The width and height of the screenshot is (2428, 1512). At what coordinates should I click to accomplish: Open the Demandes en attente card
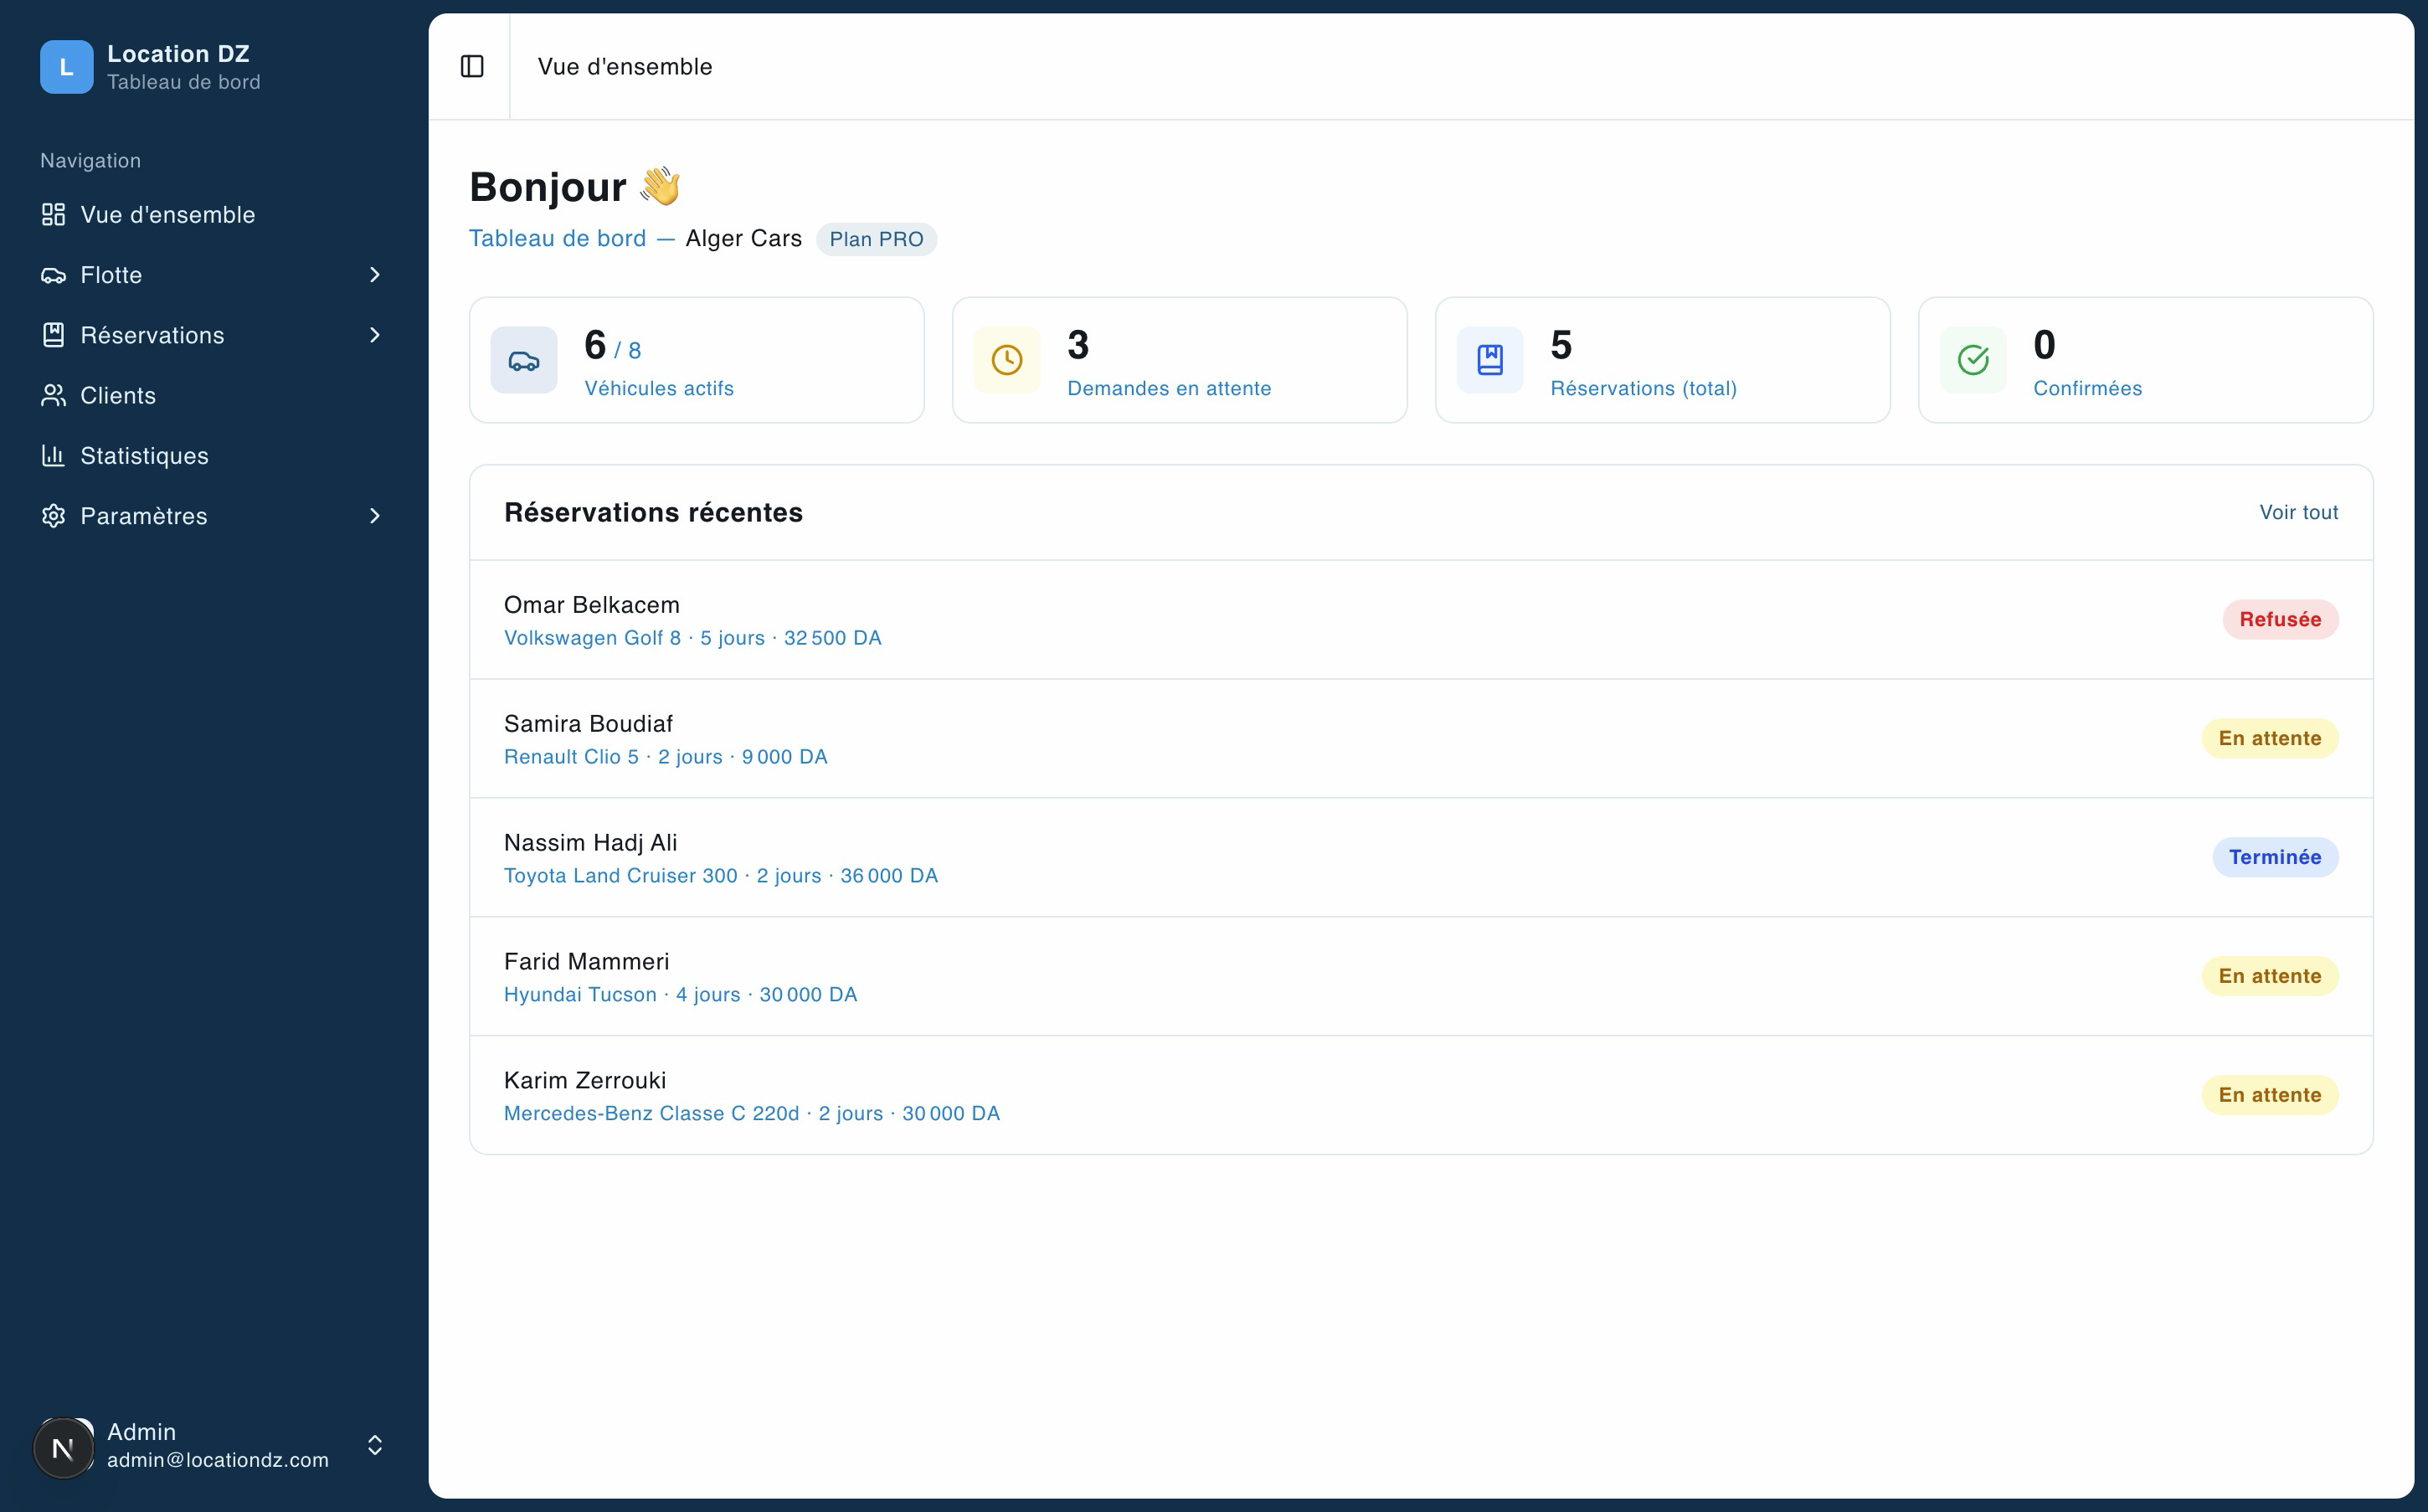point(1180,360)
